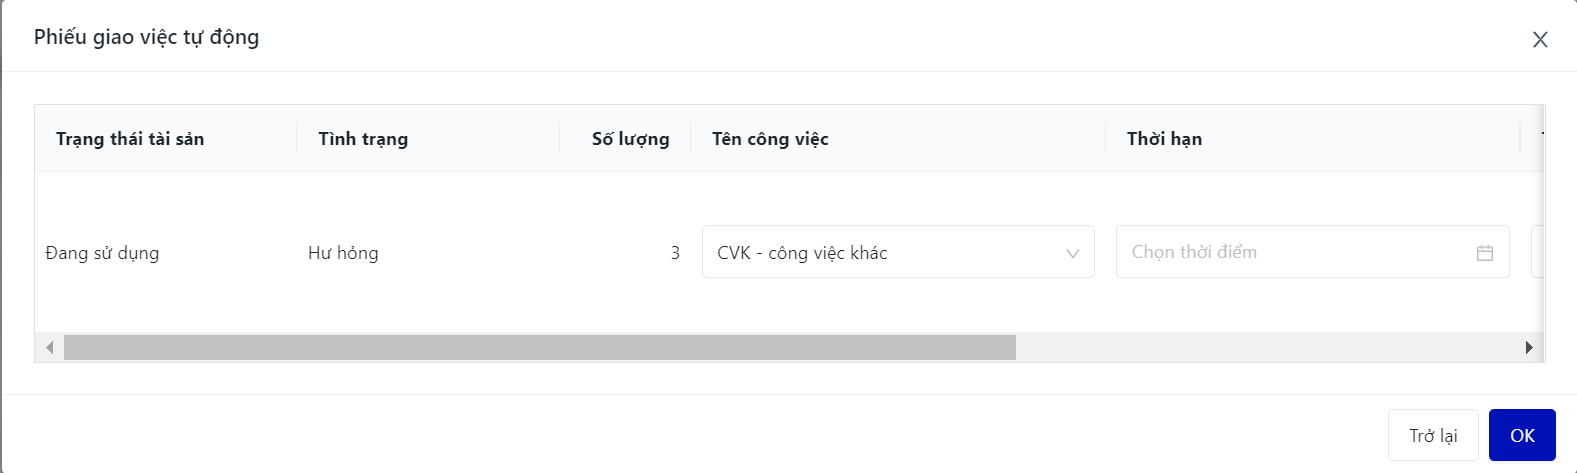Viewport: 1577px width, 473px height.
Task: Click the "Thời hạn" column header
Action: (1164, 139)
